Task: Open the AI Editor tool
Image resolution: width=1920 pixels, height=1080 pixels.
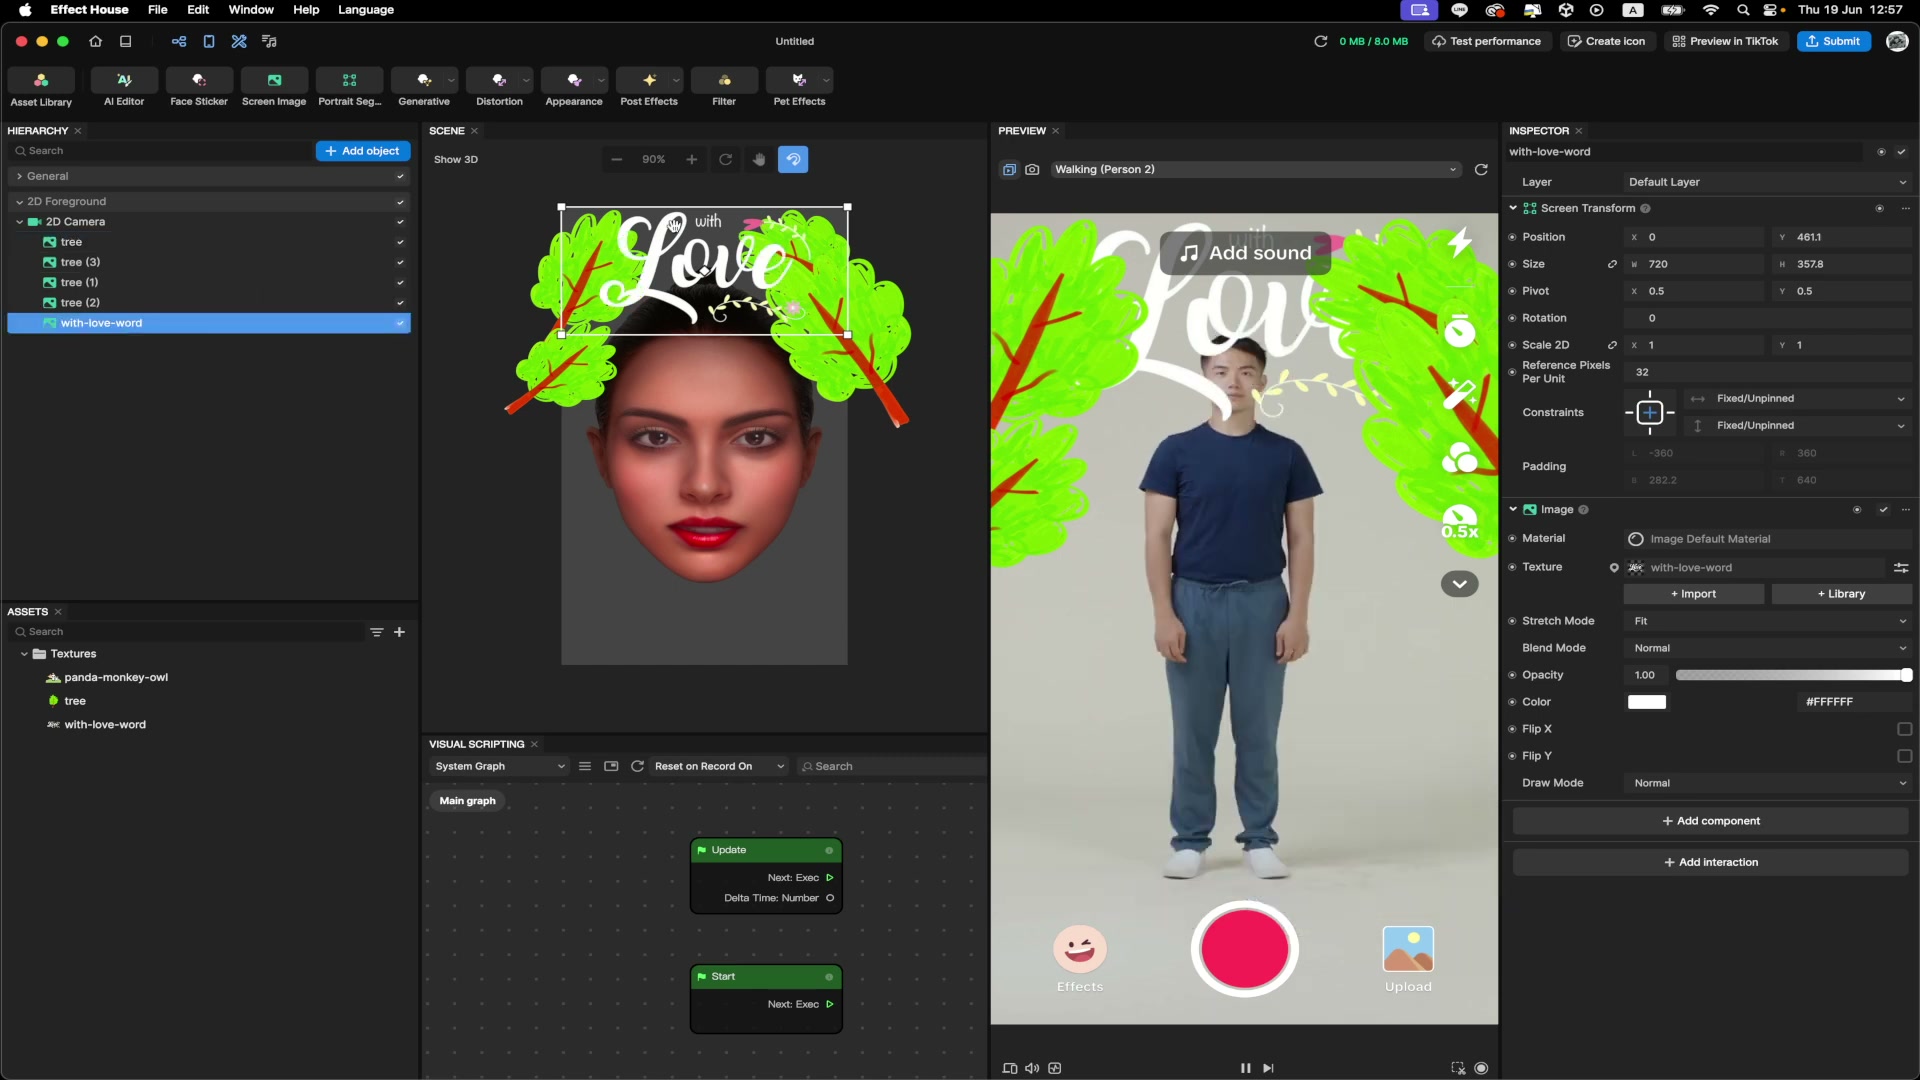Action: click(x=124, y=87)
